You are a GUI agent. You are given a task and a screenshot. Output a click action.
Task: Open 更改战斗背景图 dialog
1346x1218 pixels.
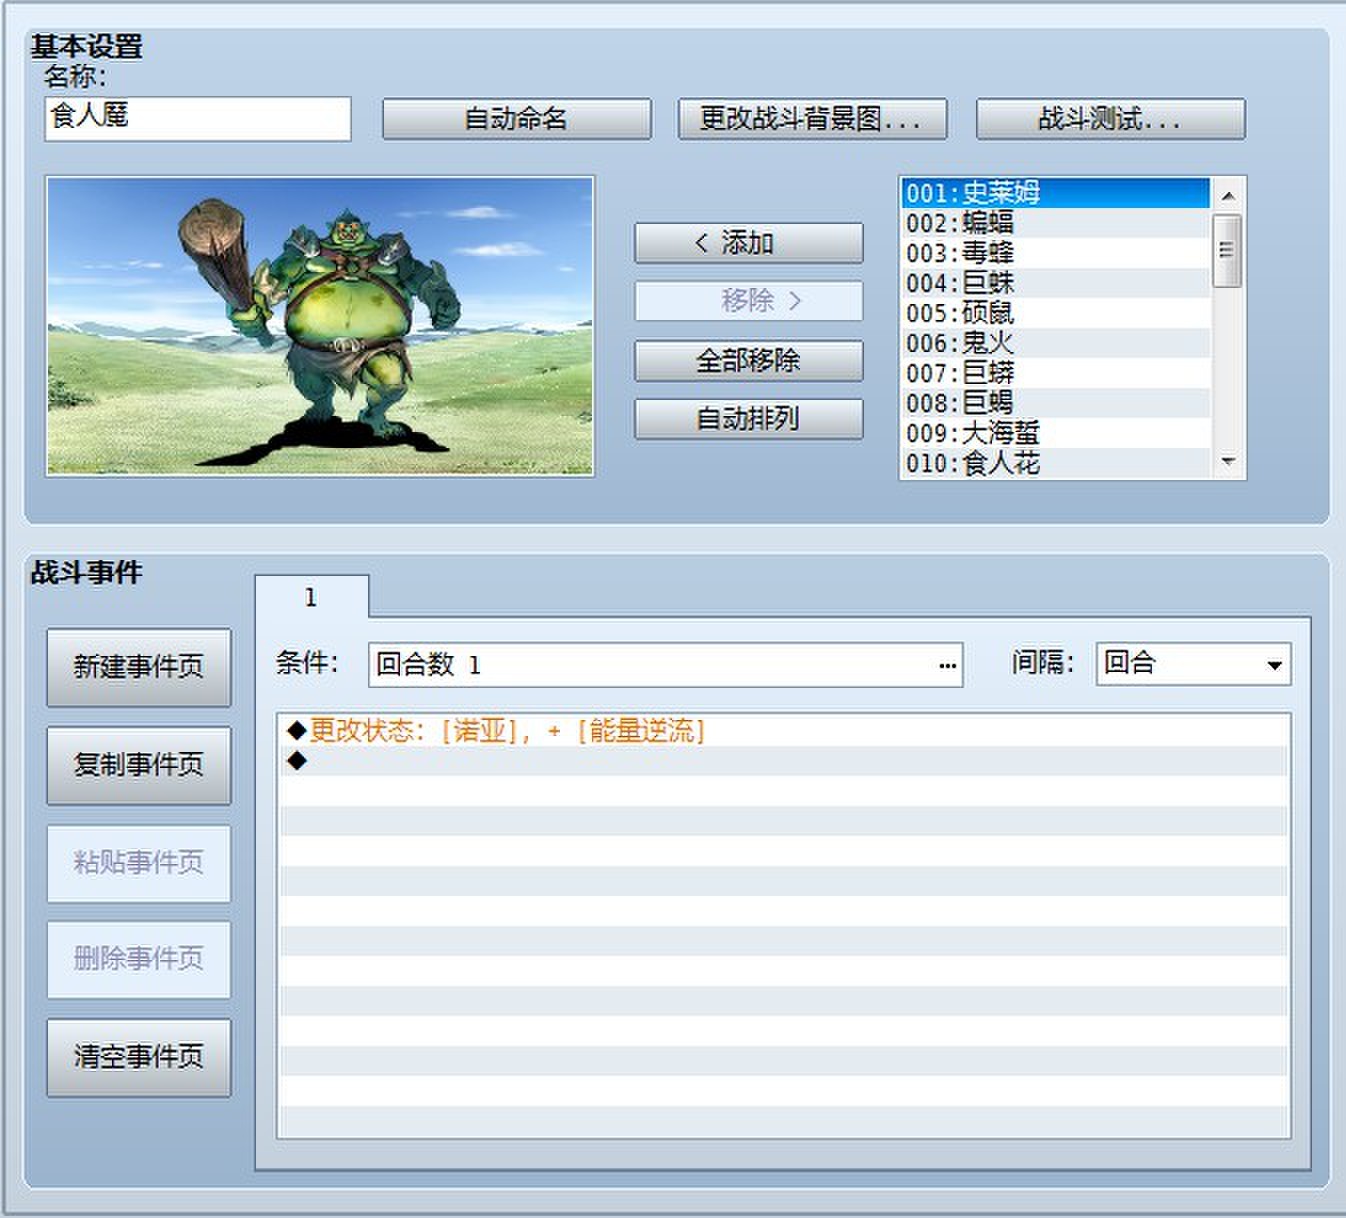pyautogui.click(x=812, y=119)
